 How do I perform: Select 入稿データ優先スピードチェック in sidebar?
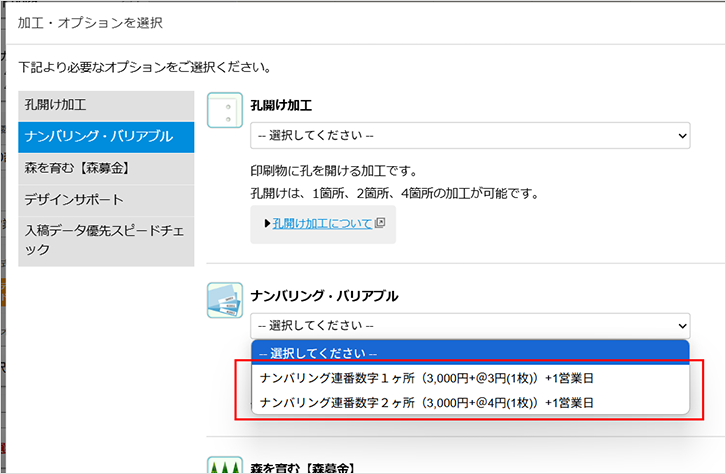tap(106, 241)
